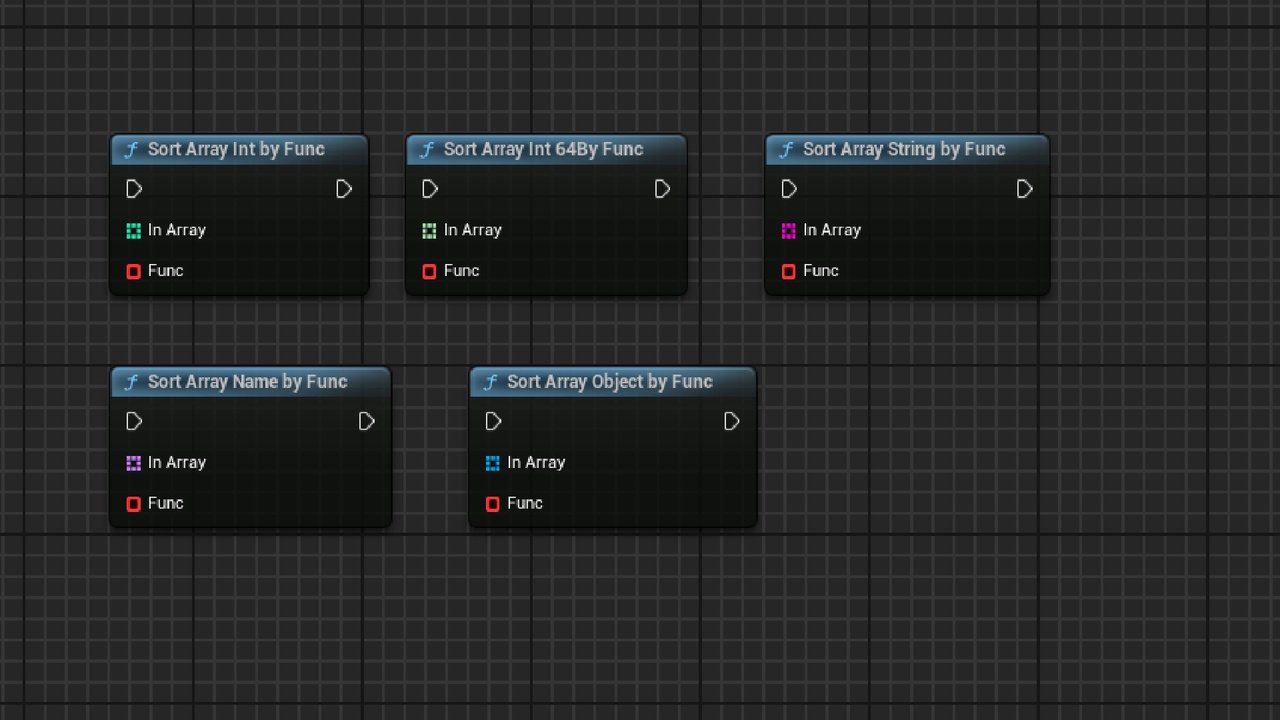Click function icon on Sort Array String by Func
Image resolution: width=1280 pixels, height=720 pixels.
[x=786, y=150]
